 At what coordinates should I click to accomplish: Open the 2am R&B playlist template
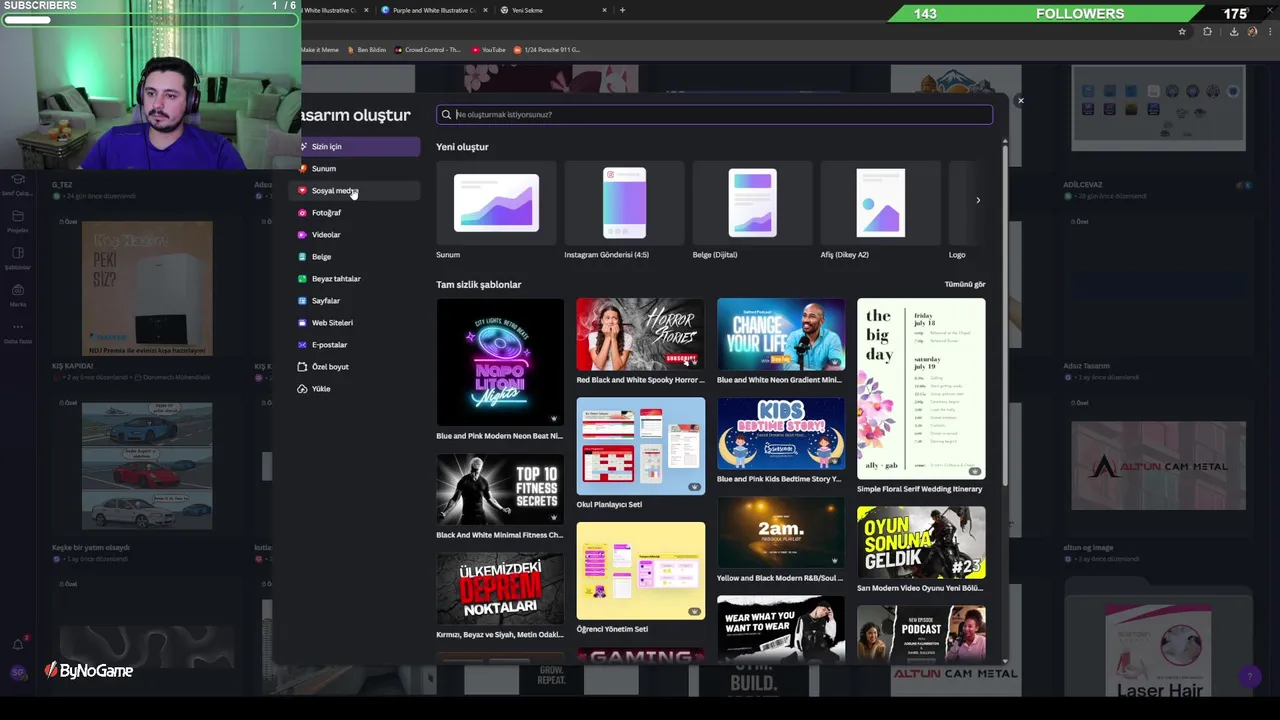click(x=781, y=533)
